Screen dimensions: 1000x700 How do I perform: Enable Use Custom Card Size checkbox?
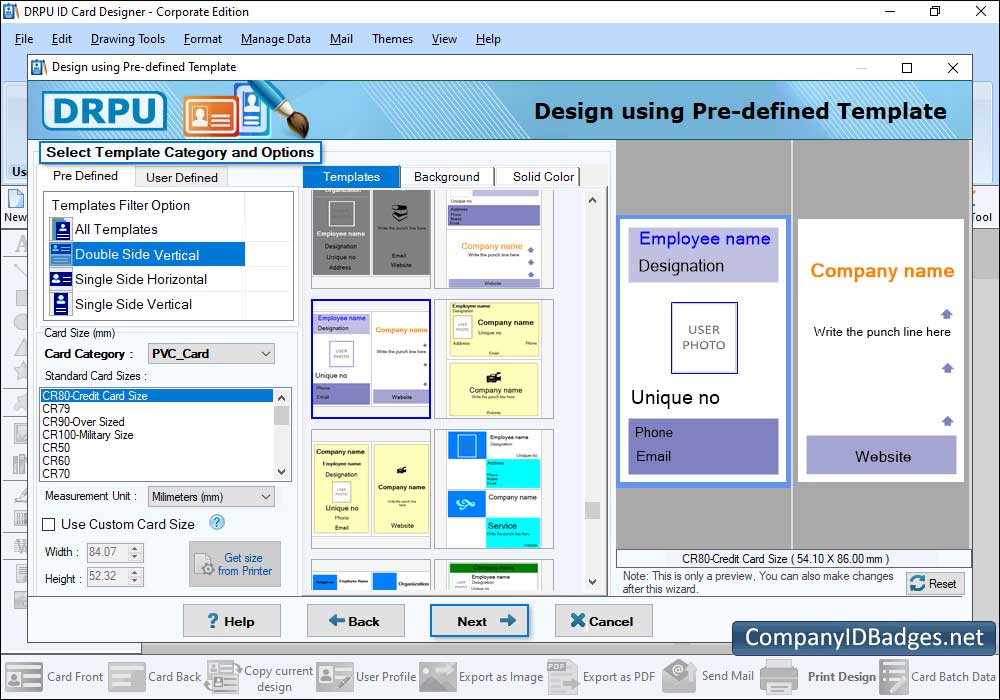click(48, 525)
